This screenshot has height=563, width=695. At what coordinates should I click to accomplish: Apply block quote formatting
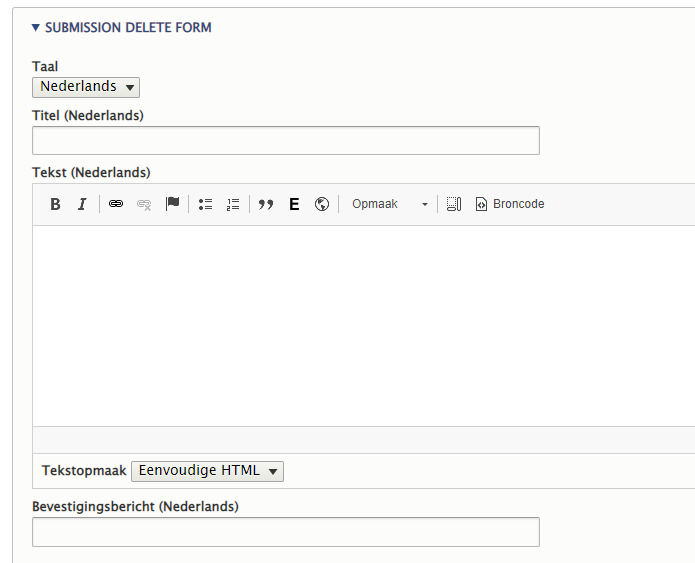266,204
